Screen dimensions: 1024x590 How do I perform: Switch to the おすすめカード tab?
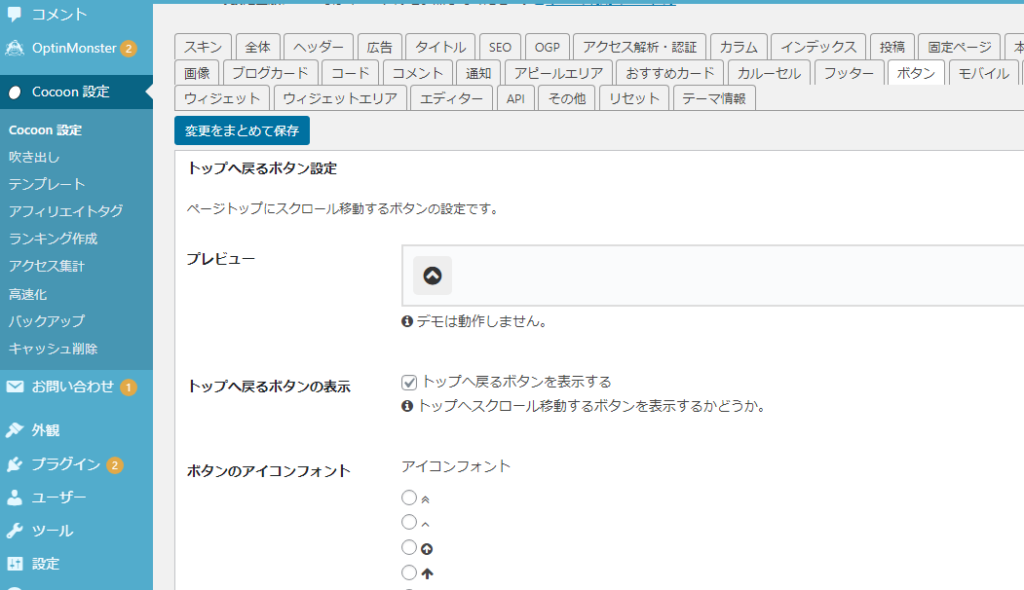coord(670,73)
